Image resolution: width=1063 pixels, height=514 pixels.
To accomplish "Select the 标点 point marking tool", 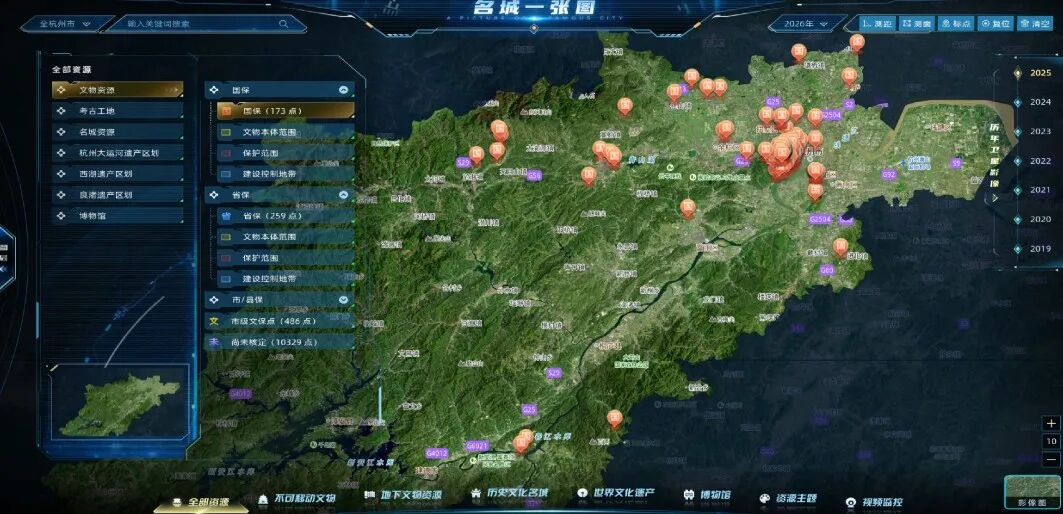I will (956, 24).
